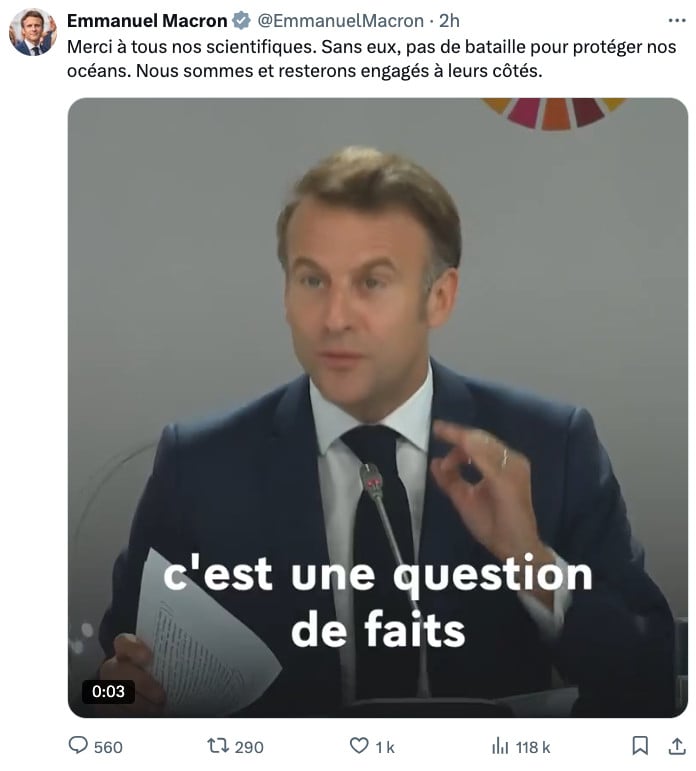696x771 pixels.
Task: Click the colorful SDG wheel logo in video
Action: click(x=553, y=114)
